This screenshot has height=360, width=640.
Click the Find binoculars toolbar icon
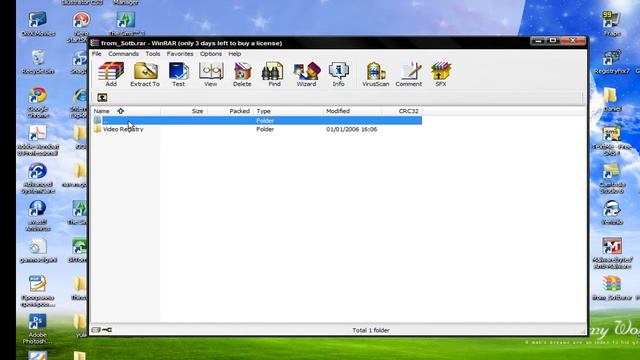point(274,74)
